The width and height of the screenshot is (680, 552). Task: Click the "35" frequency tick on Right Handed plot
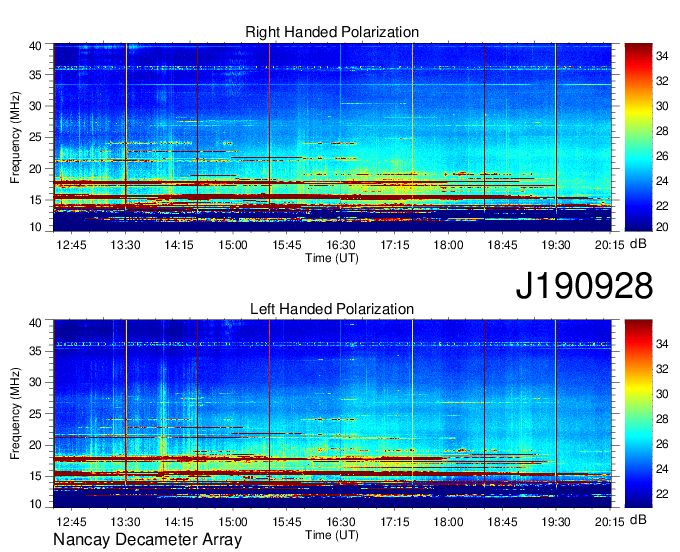click(x=36, y=75)
